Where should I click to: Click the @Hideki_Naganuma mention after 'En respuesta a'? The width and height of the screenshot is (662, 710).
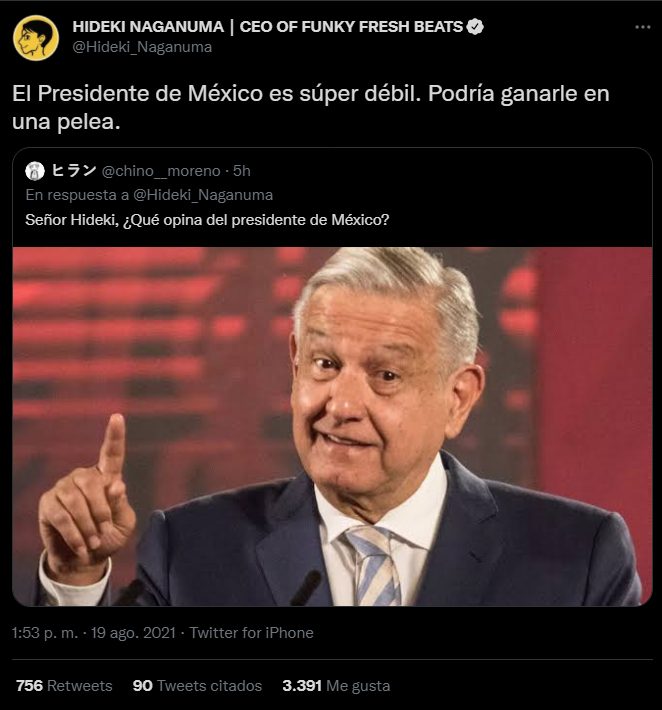203,194
